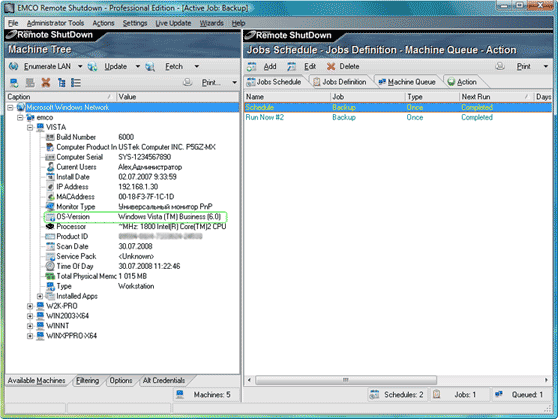The width and height of the screenshot is (558, 419).
Task: Click the expand tree icon
Action: [62, 83]
